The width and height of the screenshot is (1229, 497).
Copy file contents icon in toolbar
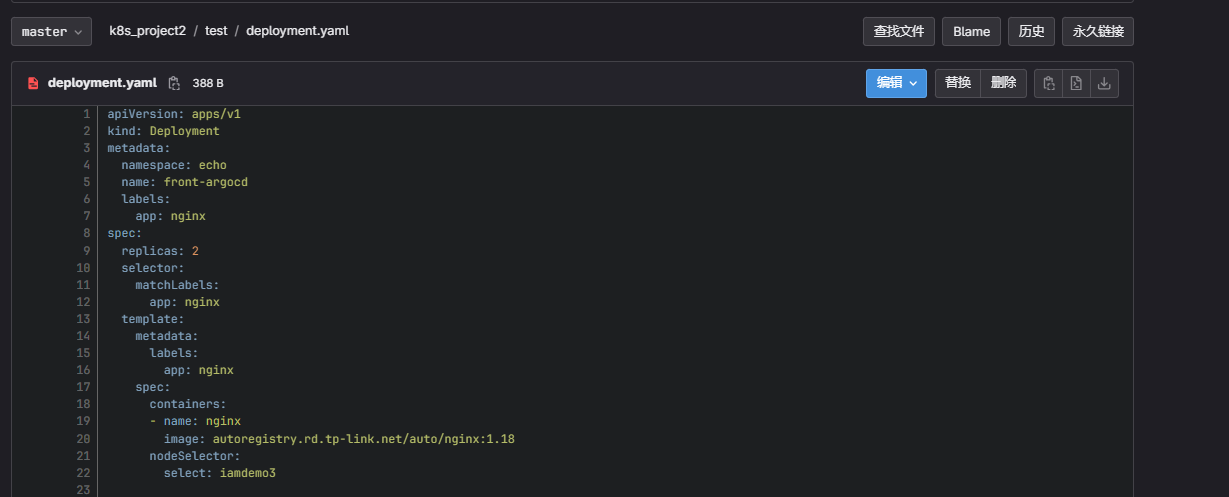click(x=1049, y=84)
